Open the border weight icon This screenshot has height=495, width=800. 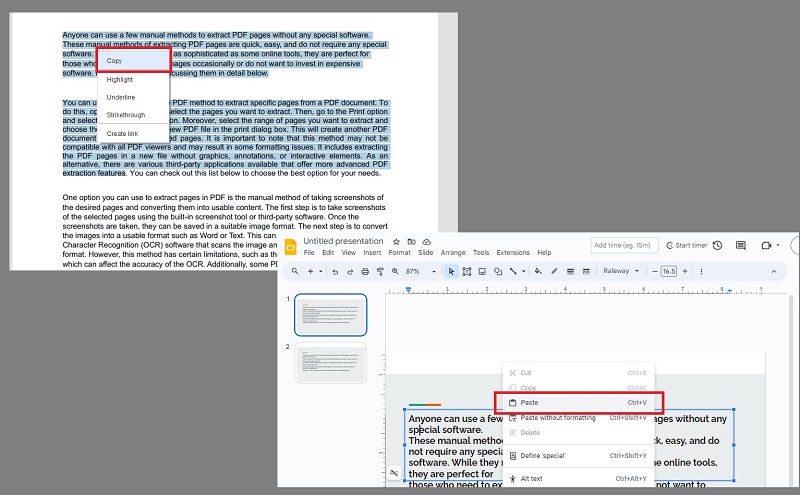point(570,271)
